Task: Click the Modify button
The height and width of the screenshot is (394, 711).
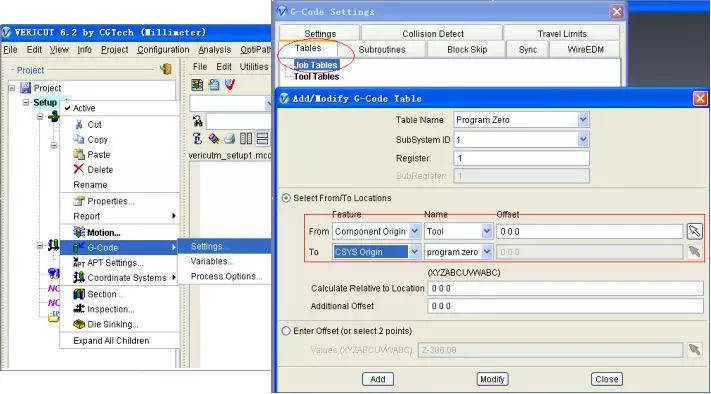Action: [492, 379]
